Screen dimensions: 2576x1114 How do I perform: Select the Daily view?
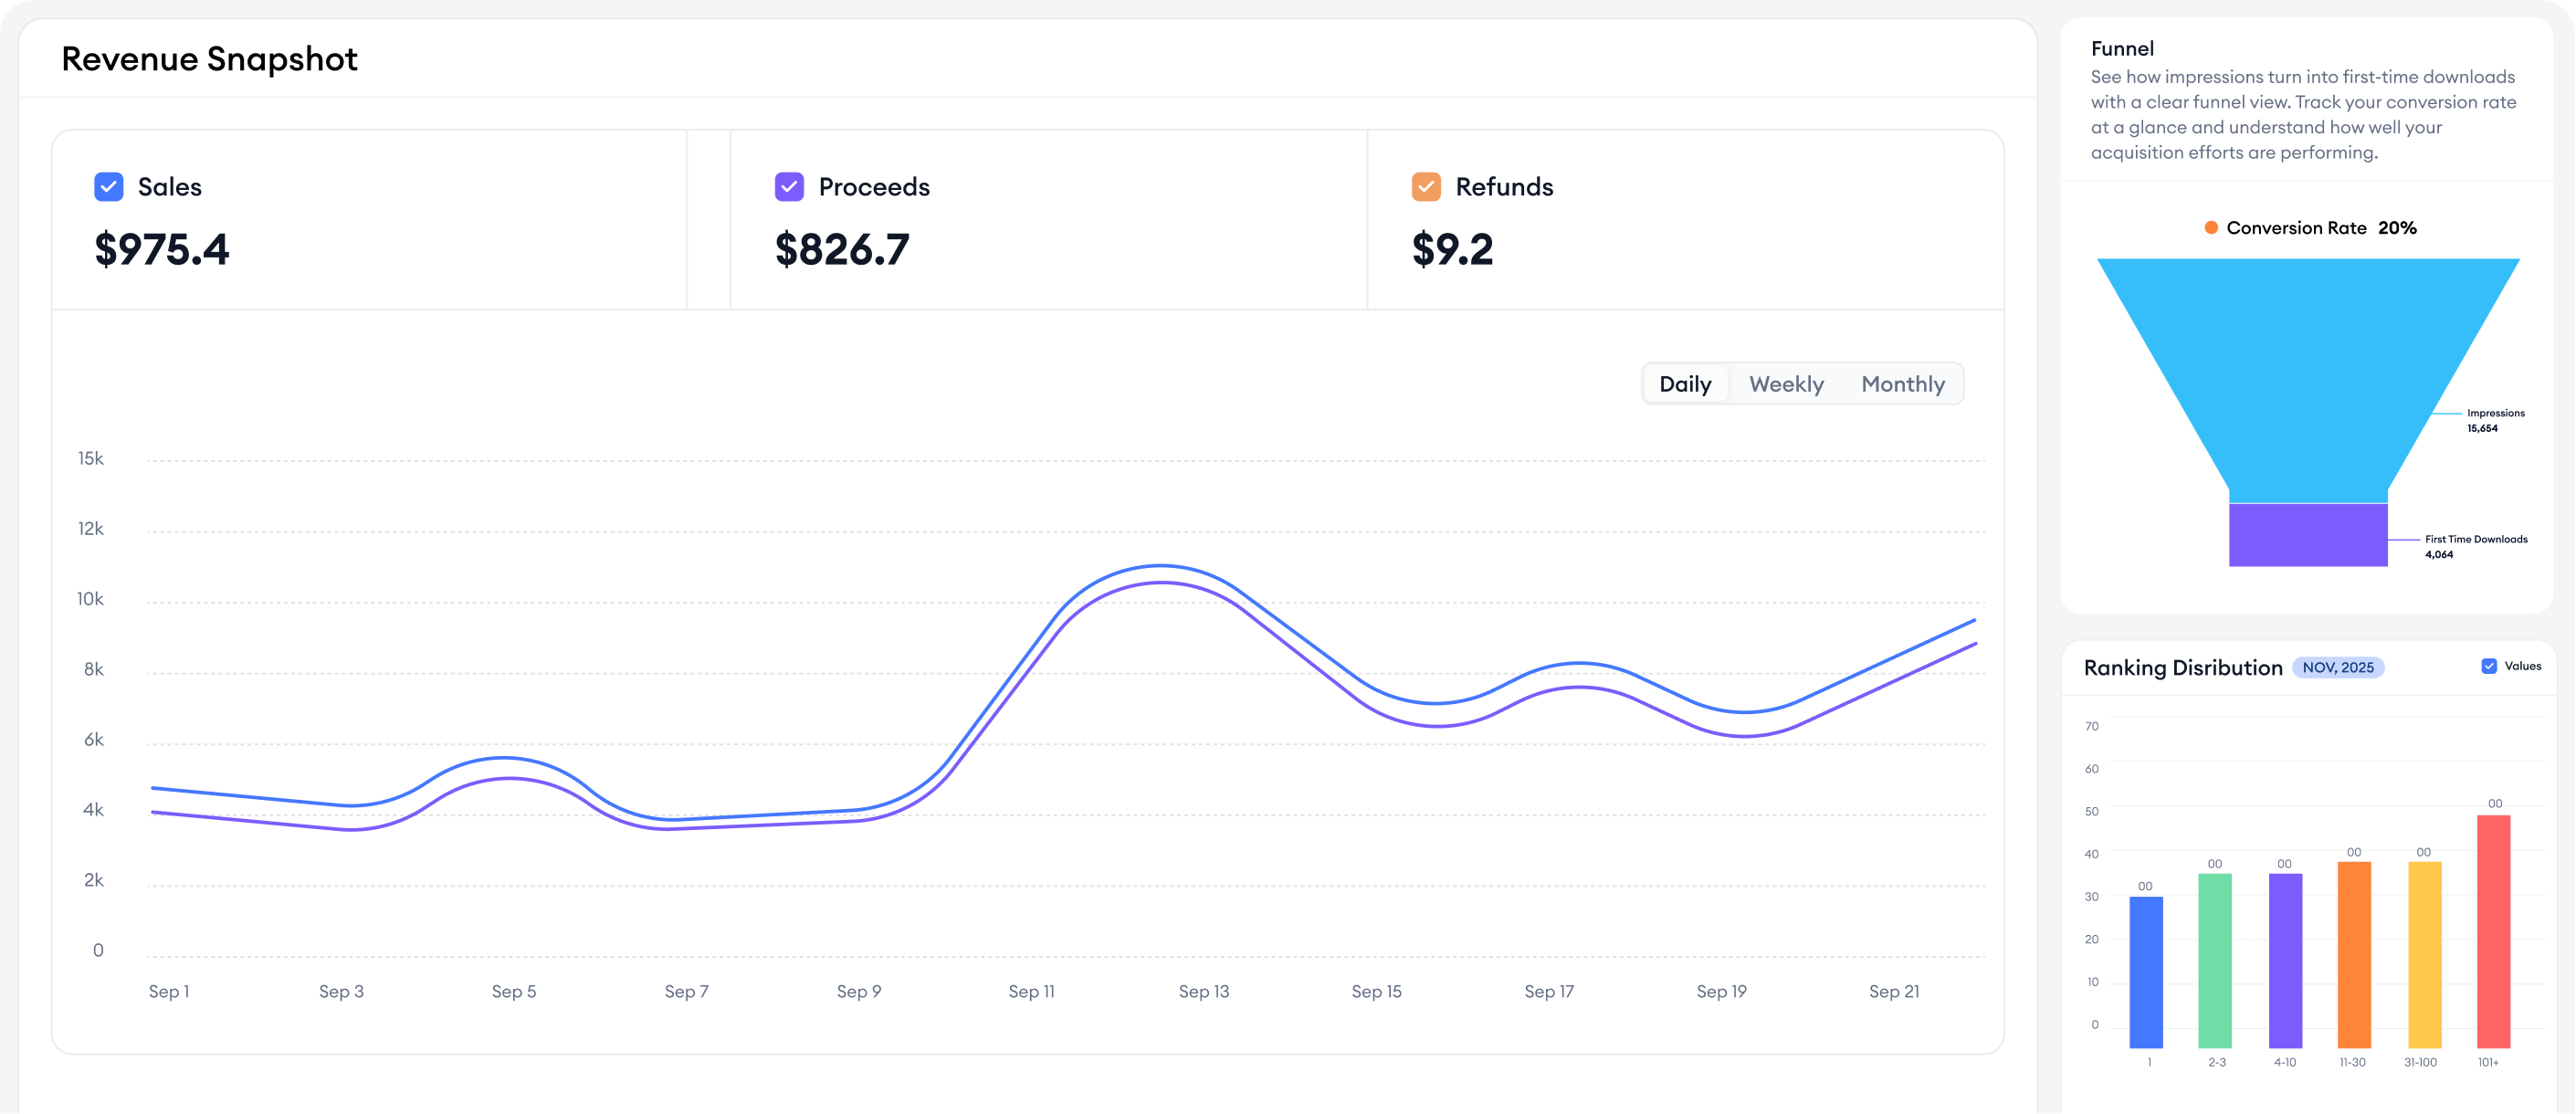pyautogui.click(x=1685, y=383)
